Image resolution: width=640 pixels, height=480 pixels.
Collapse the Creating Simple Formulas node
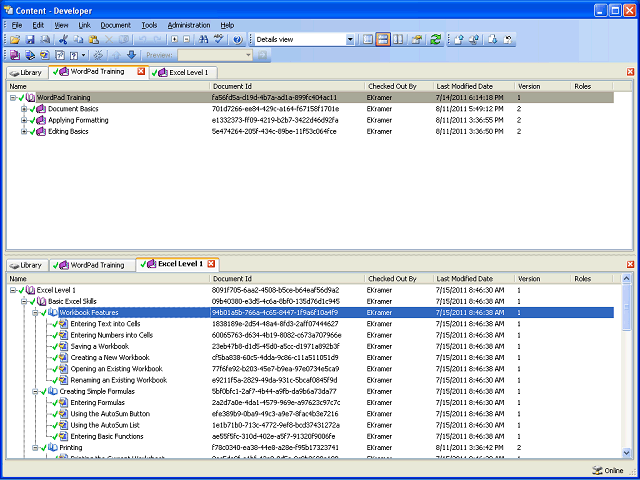[x=36, y=391]
